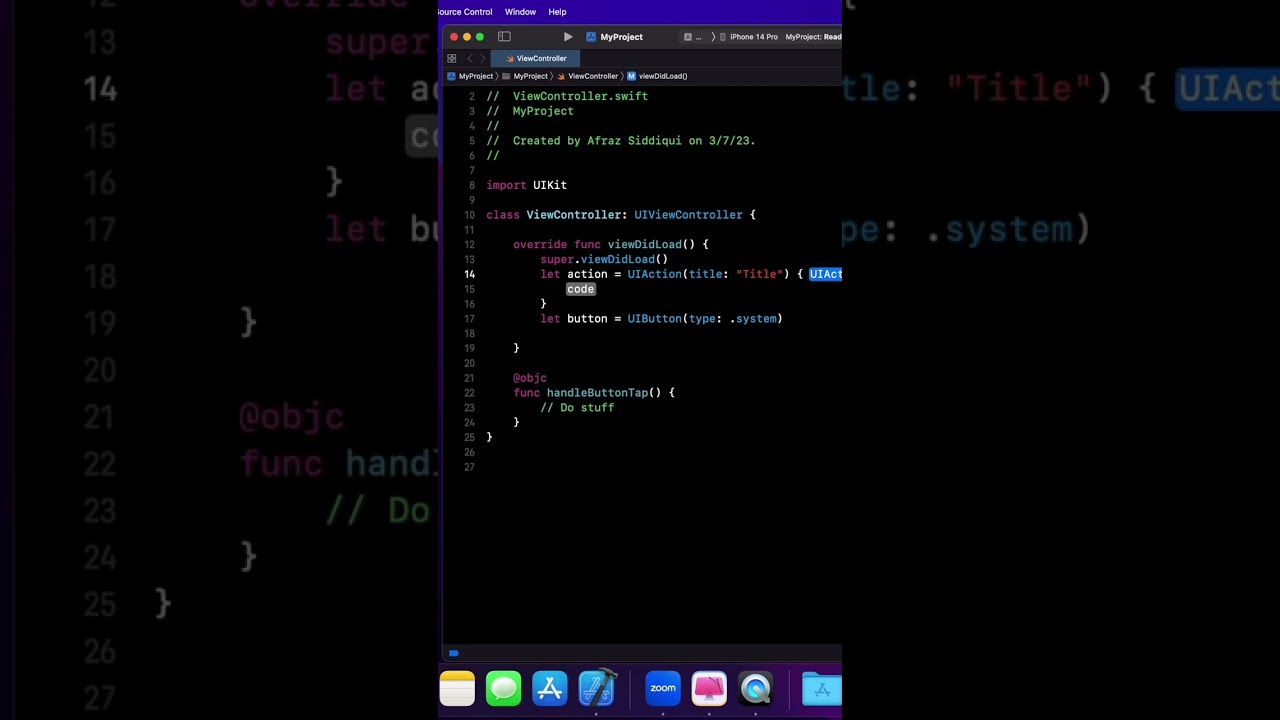Open App Store from the Dock

pos(550,688)
